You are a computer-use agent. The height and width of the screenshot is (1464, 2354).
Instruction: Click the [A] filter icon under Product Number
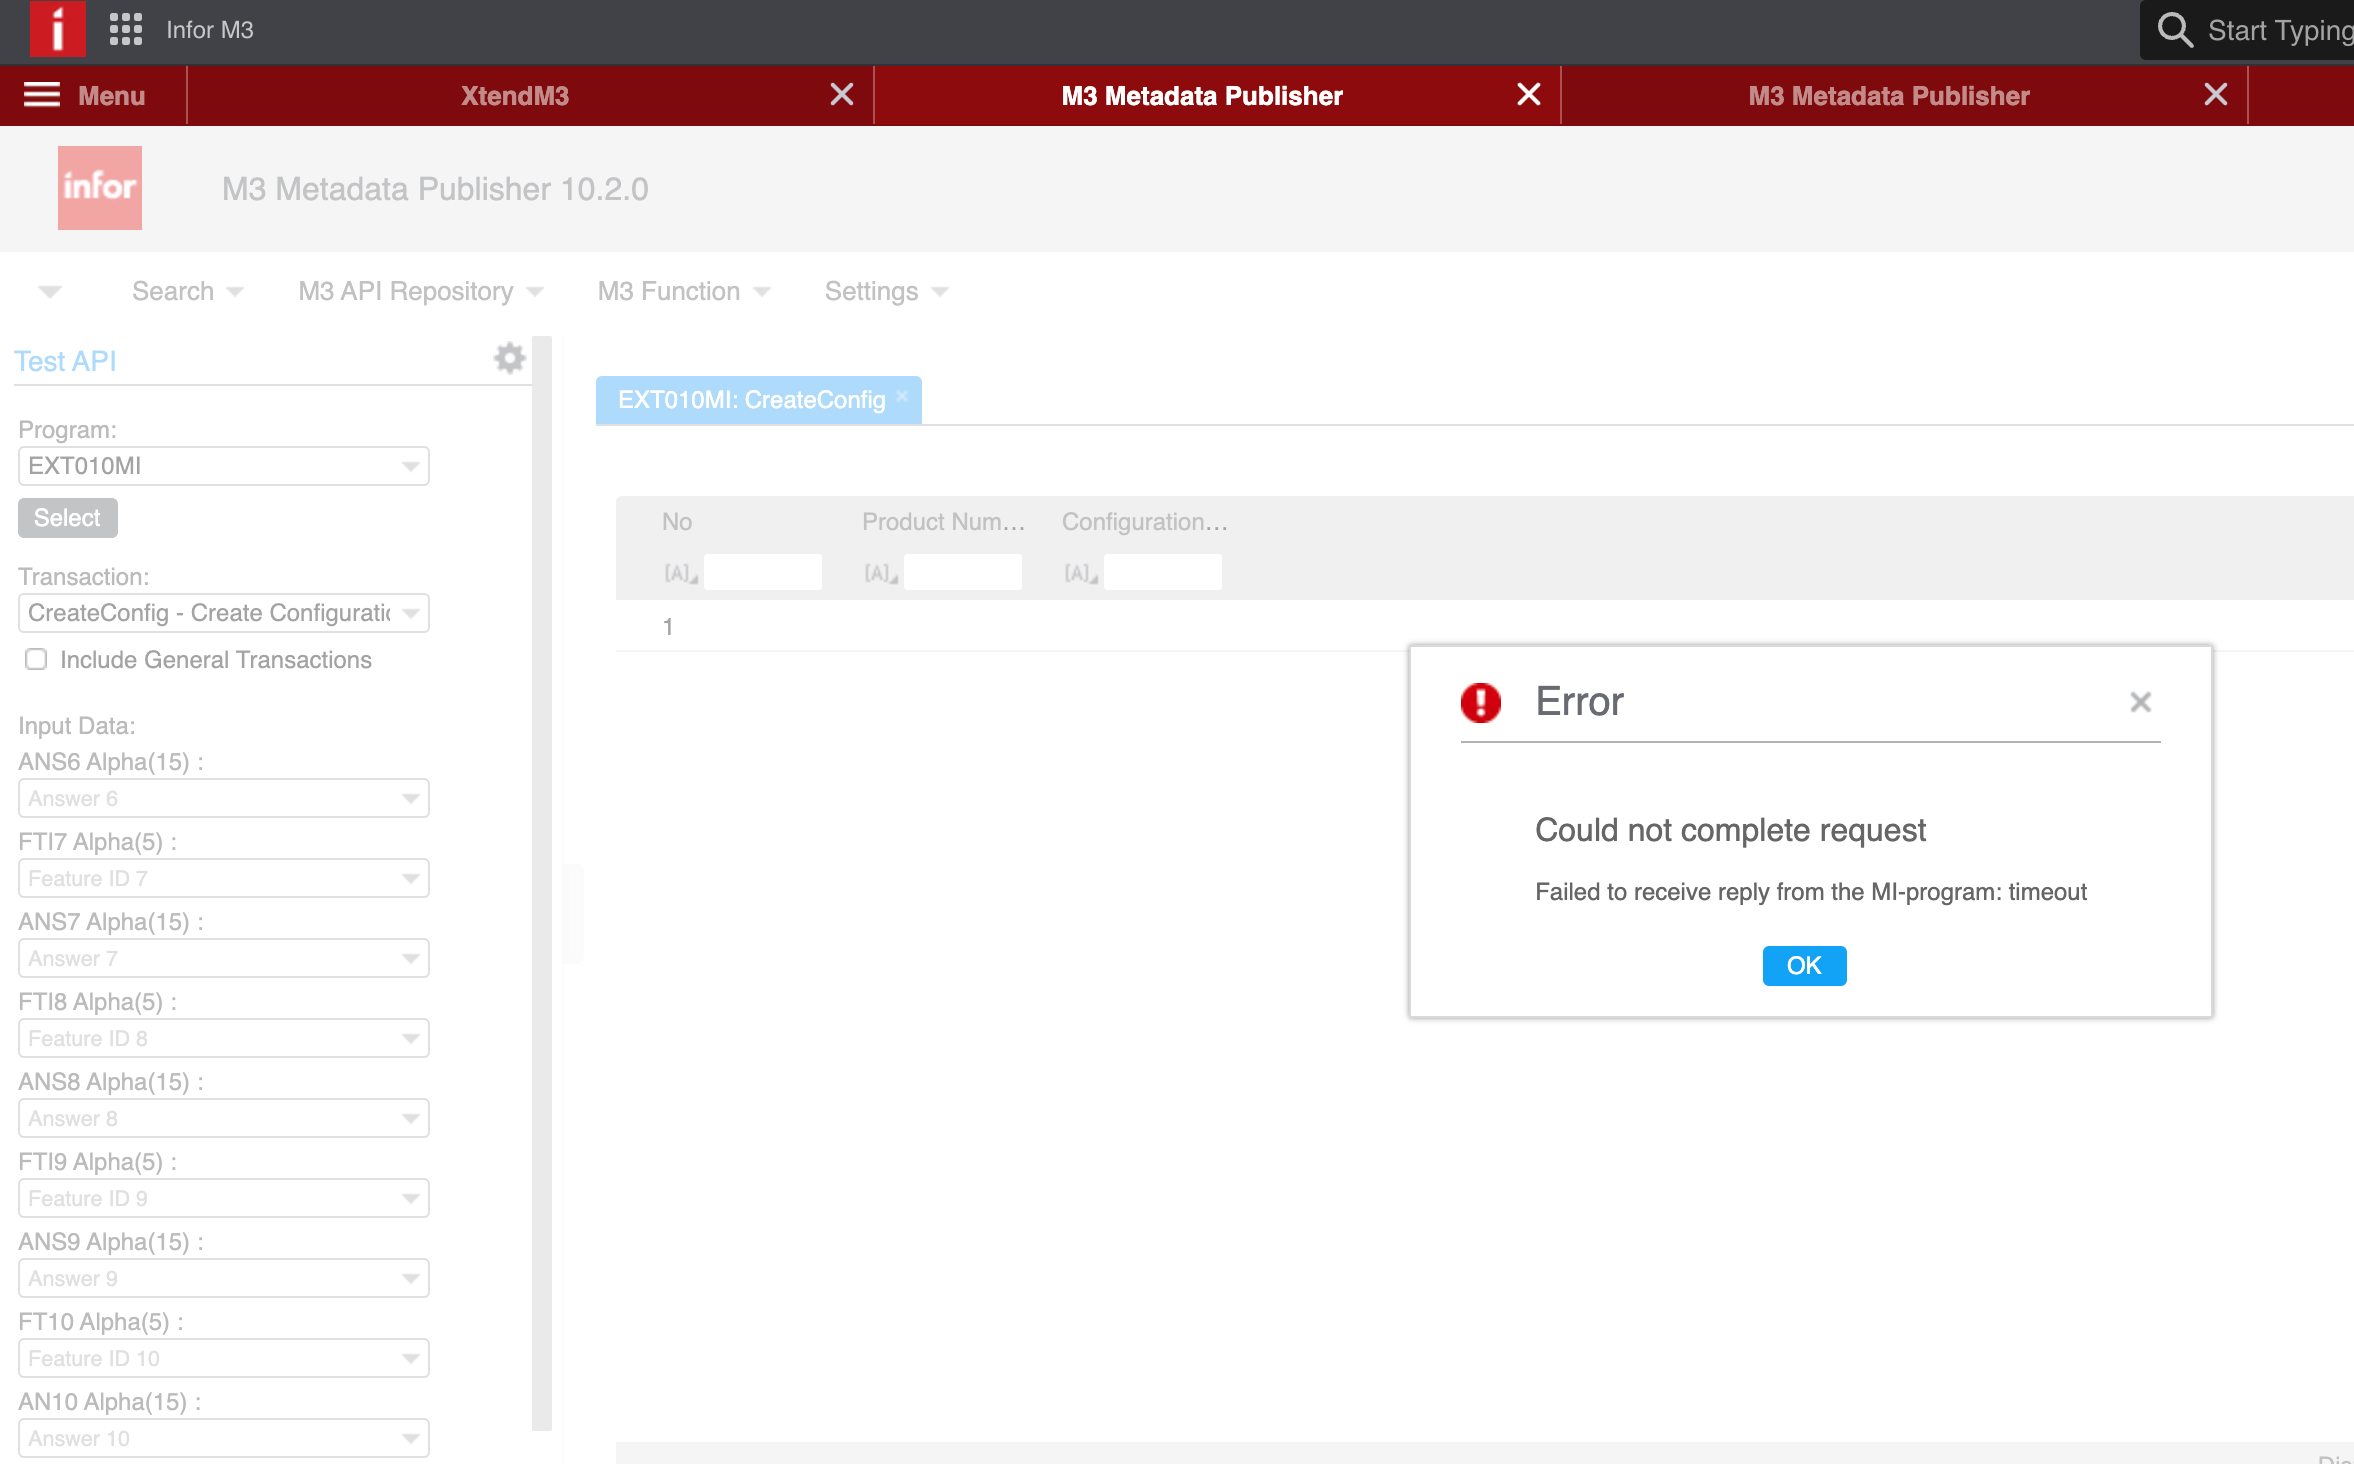[x=878, y=572]
